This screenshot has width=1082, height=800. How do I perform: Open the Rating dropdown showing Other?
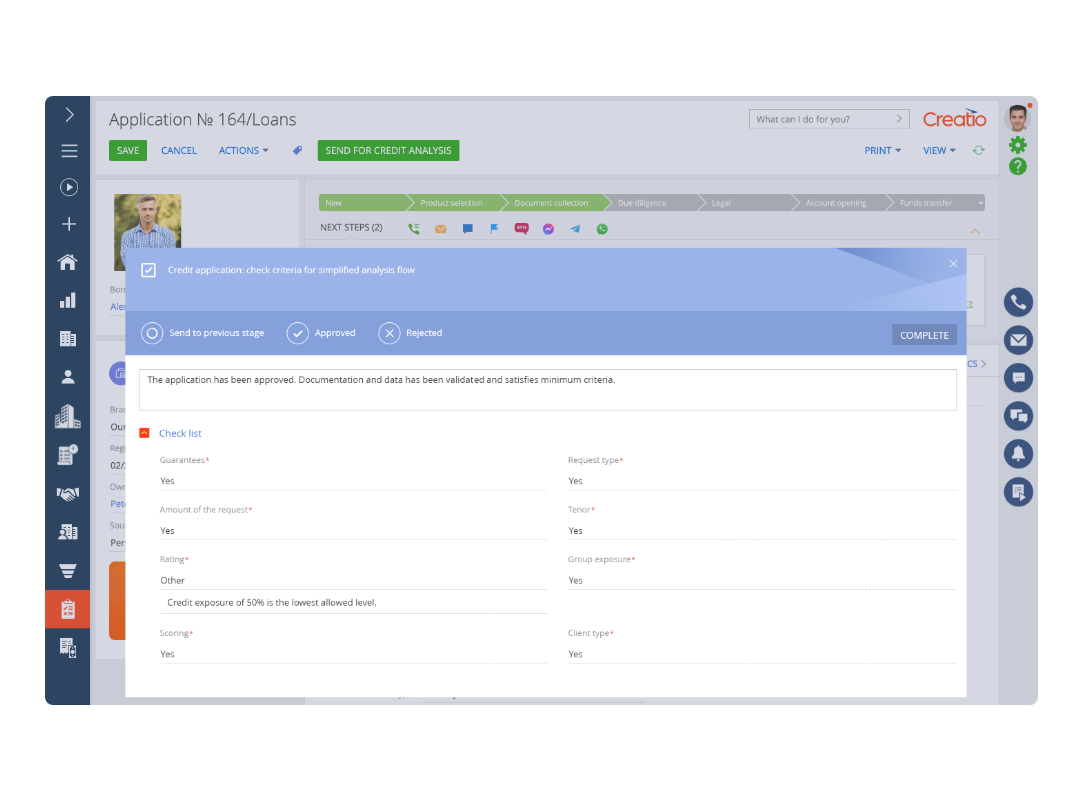[353, 581]
